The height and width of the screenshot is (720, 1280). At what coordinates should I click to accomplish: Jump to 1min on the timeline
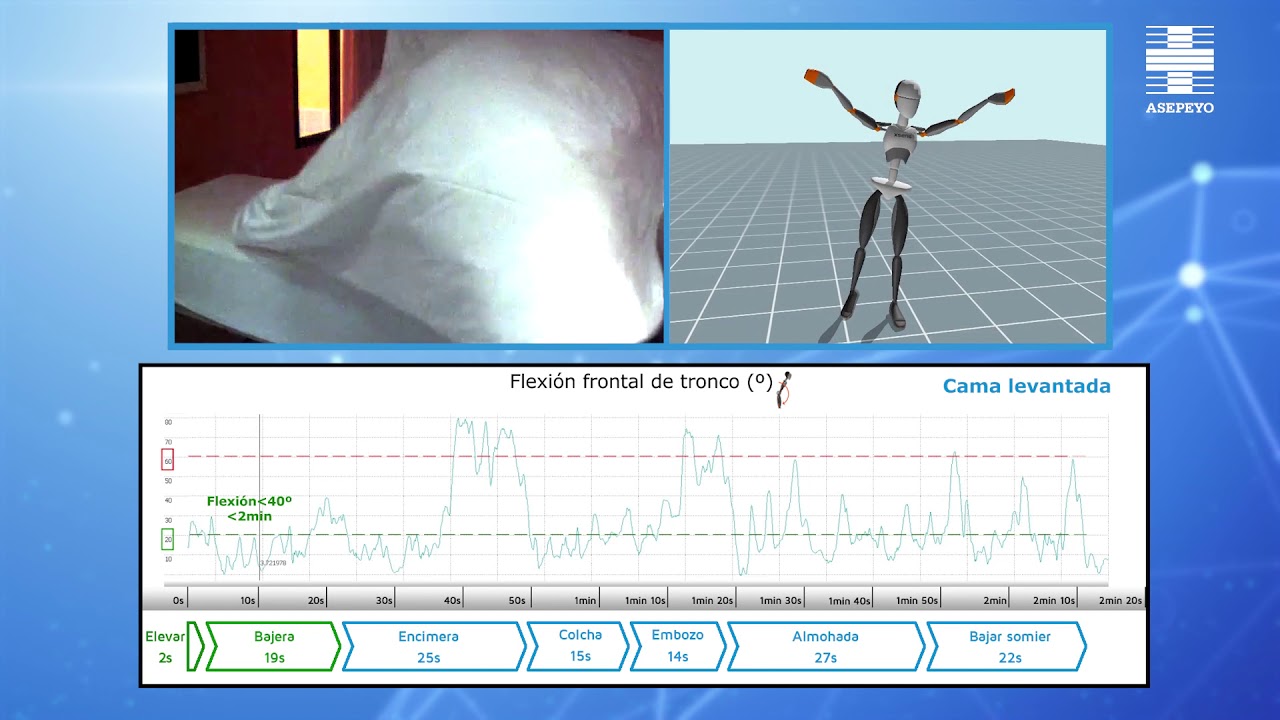[585, 601]
